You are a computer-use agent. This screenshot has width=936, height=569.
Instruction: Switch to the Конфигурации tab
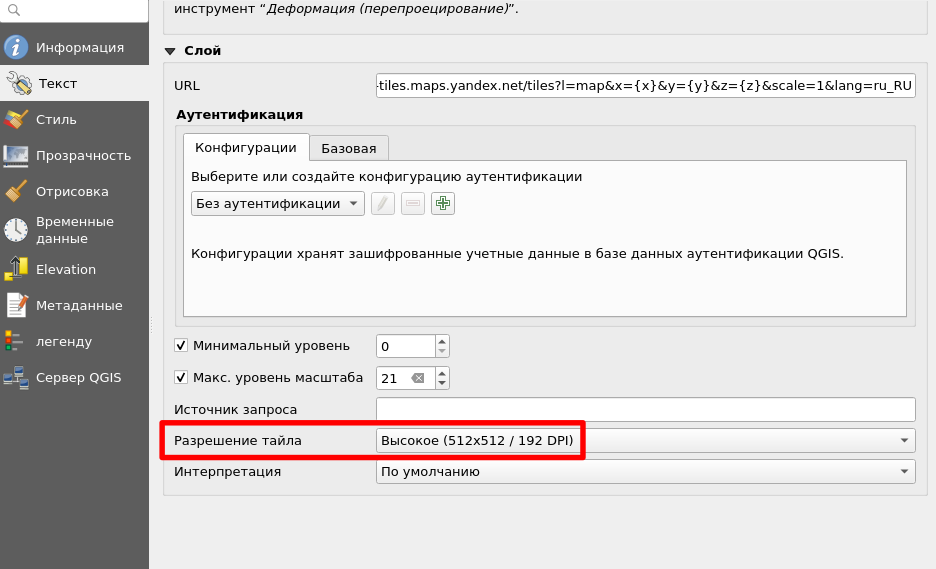click(x=246, y=147)
